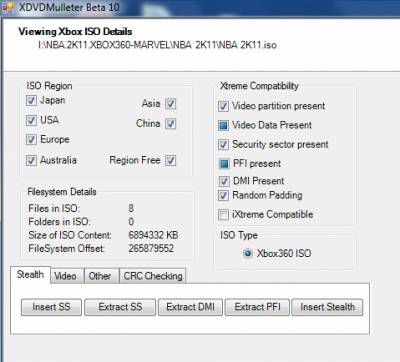This screenshot has width=400, height=362.
Task: Click the Extract DMI button
Action: coord(190,307)
